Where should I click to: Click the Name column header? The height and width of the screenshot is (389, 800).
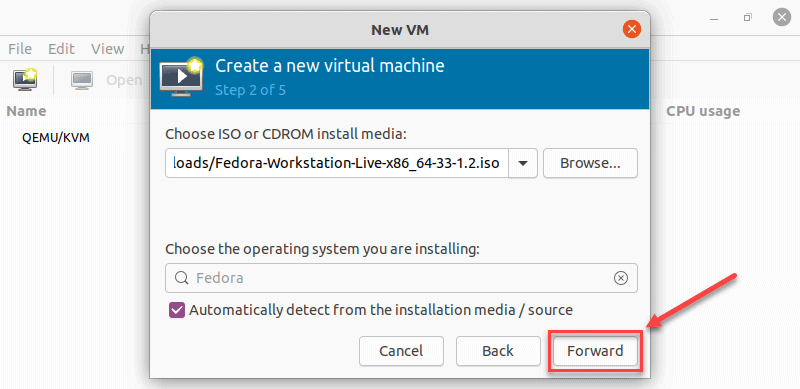[x=26, y=111]
